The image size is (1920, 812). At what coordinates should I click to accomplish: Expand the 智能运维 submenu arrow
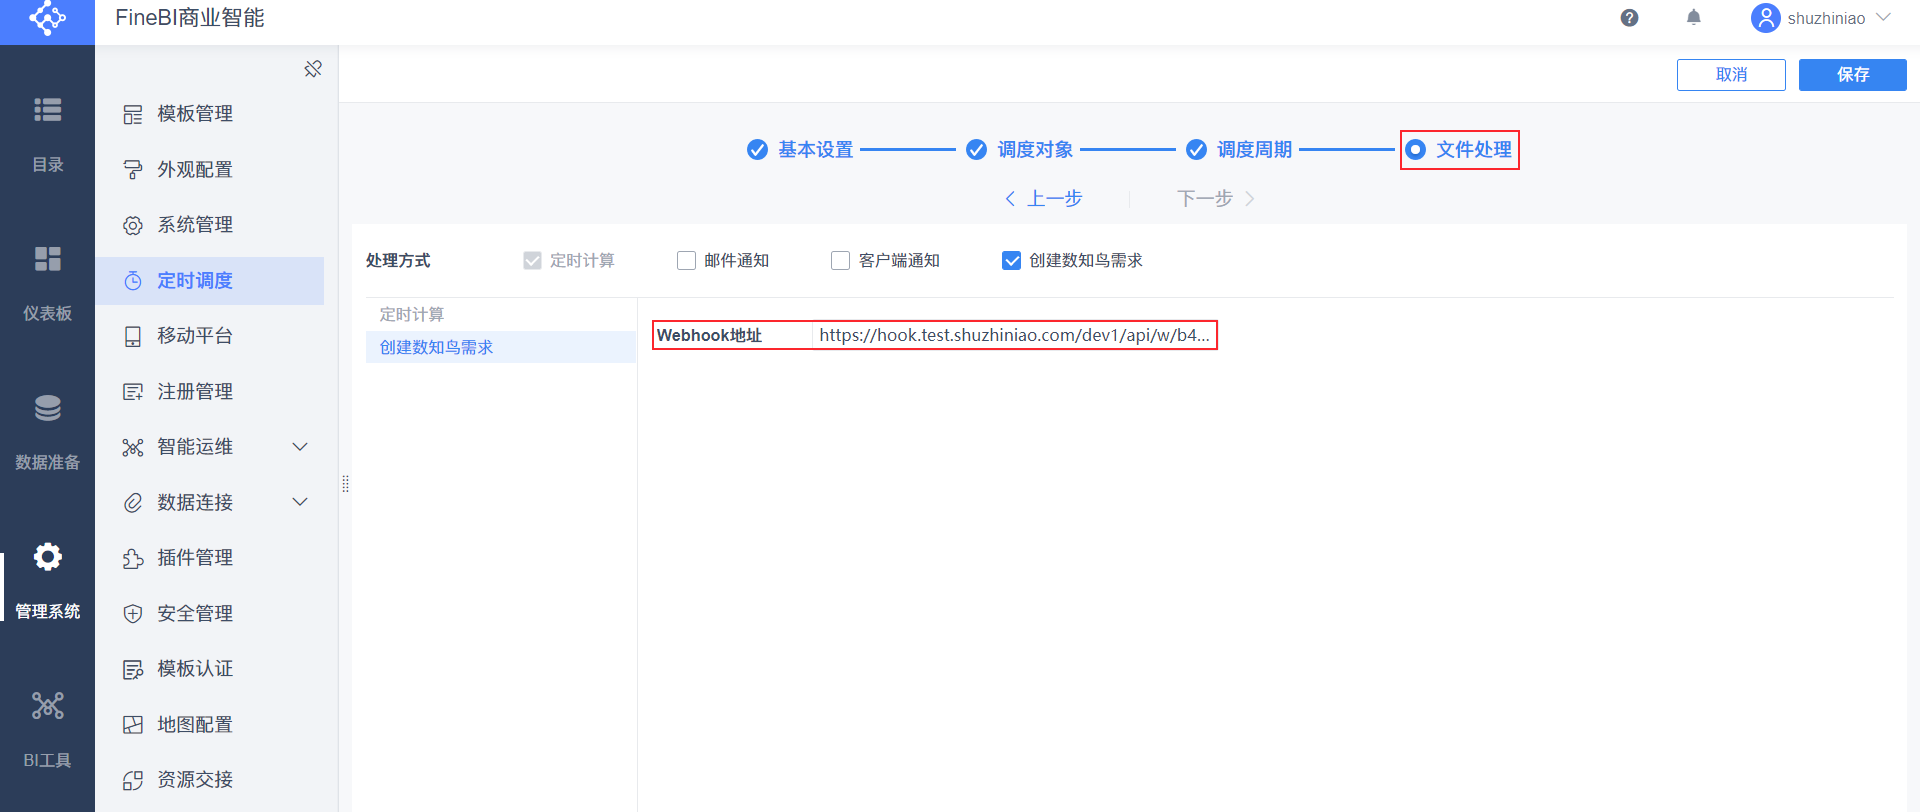[300, 447]
